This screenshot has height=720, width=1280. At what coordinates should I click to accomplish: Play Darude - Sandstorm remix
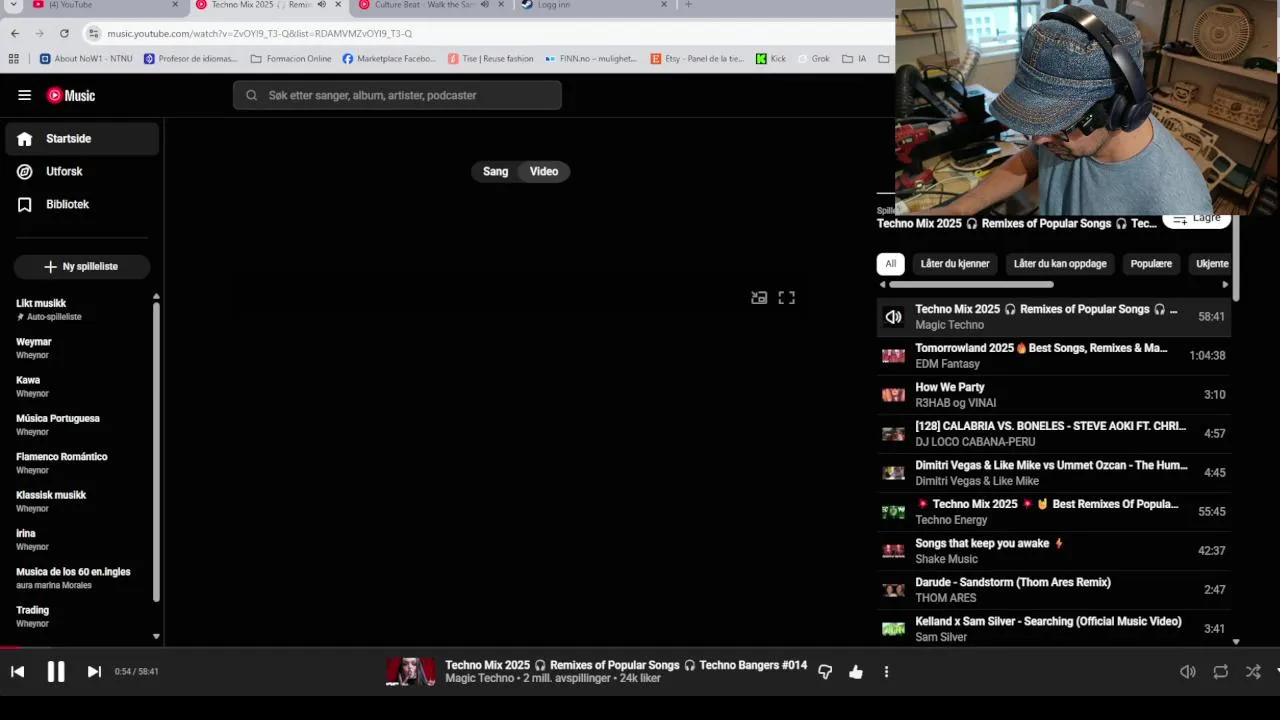pyautogui.click(x=1054, y=590)
